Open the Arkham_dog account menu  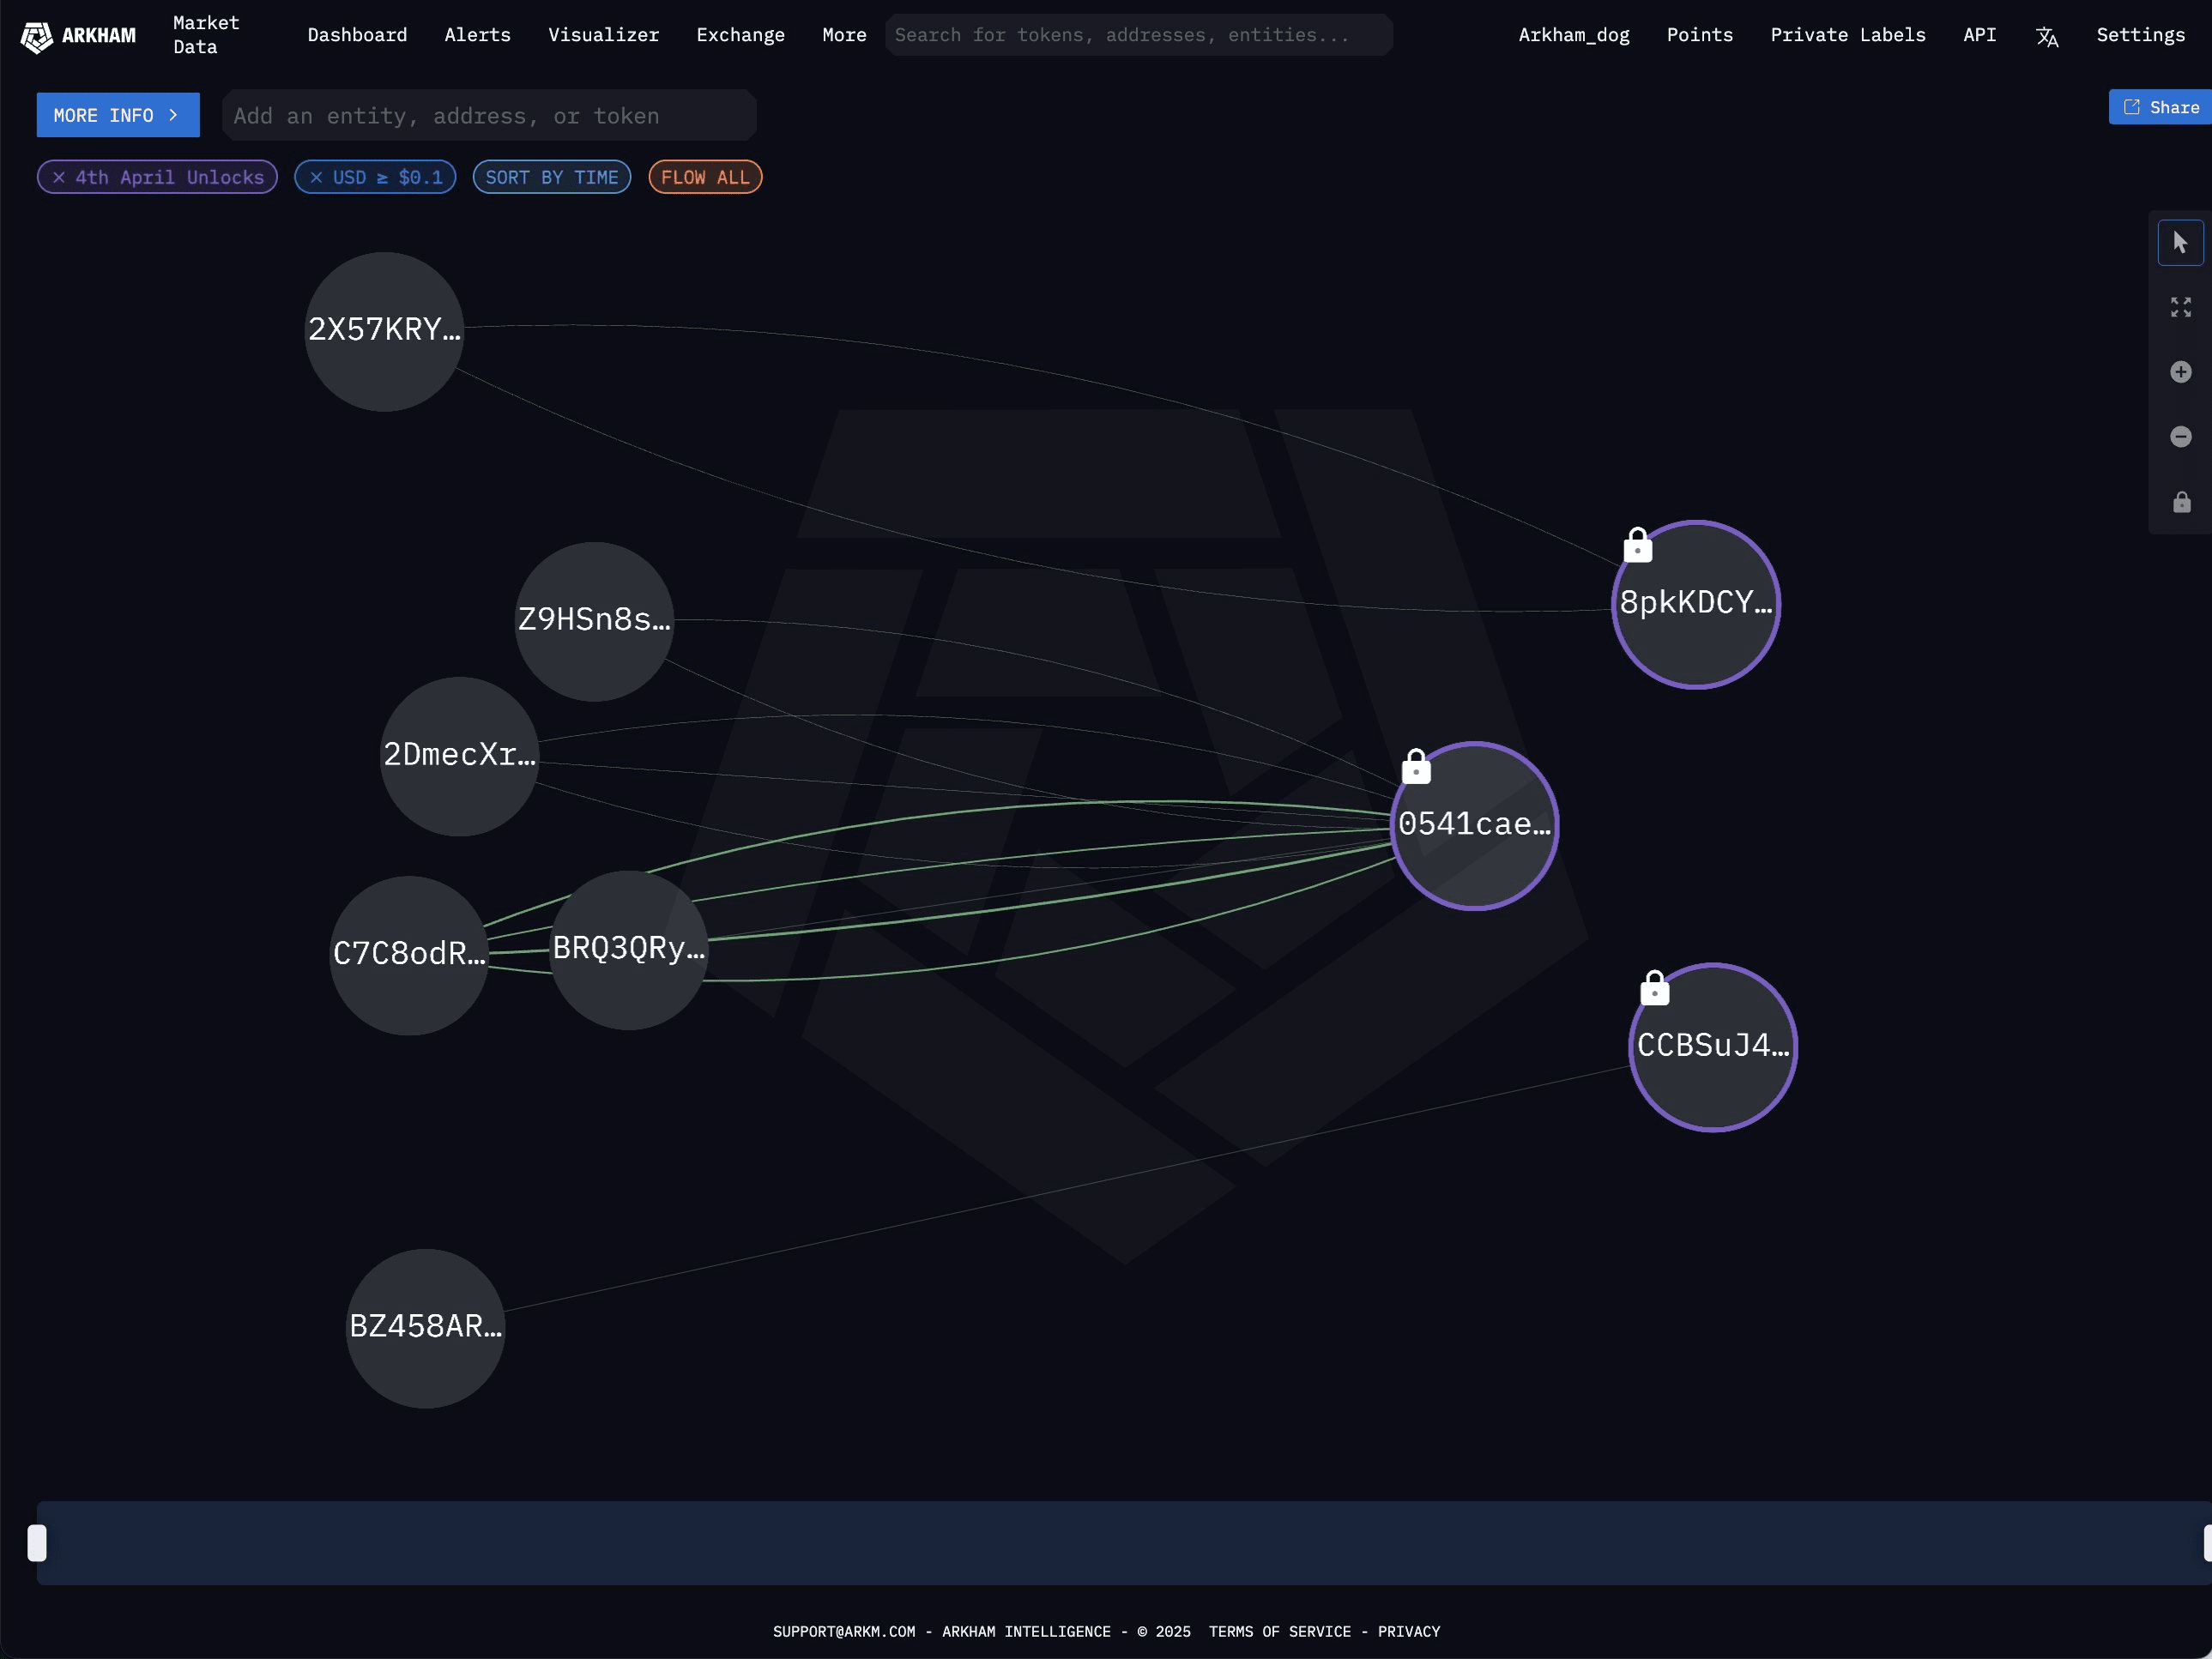tap(1573, 35)
